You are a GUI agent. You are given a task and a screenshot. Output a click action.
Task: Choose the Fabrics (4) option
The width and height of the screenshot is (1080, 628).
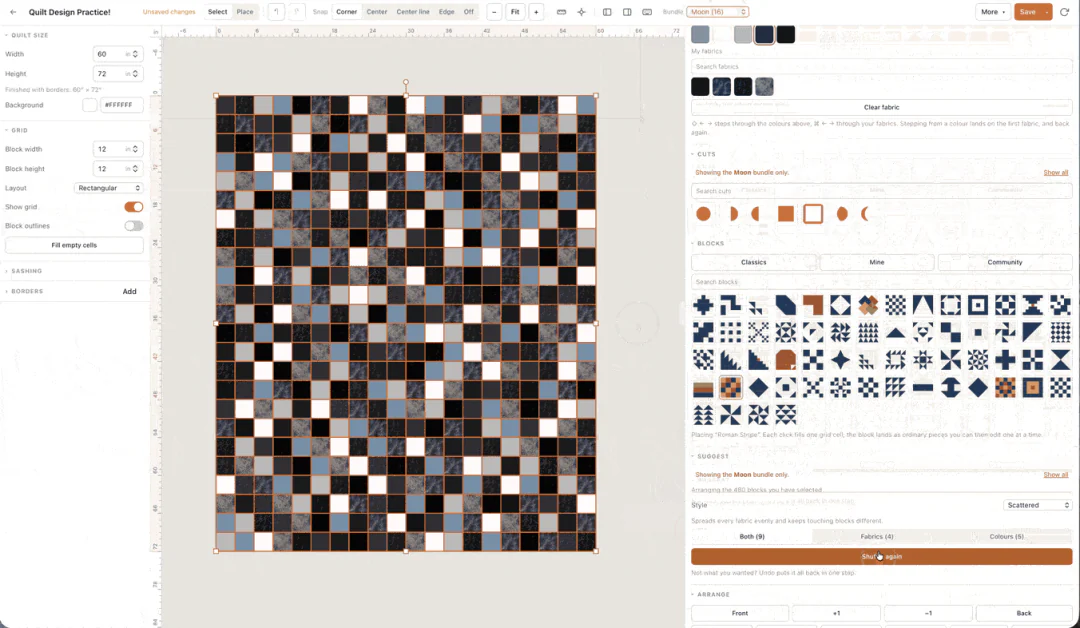(877, 536)
